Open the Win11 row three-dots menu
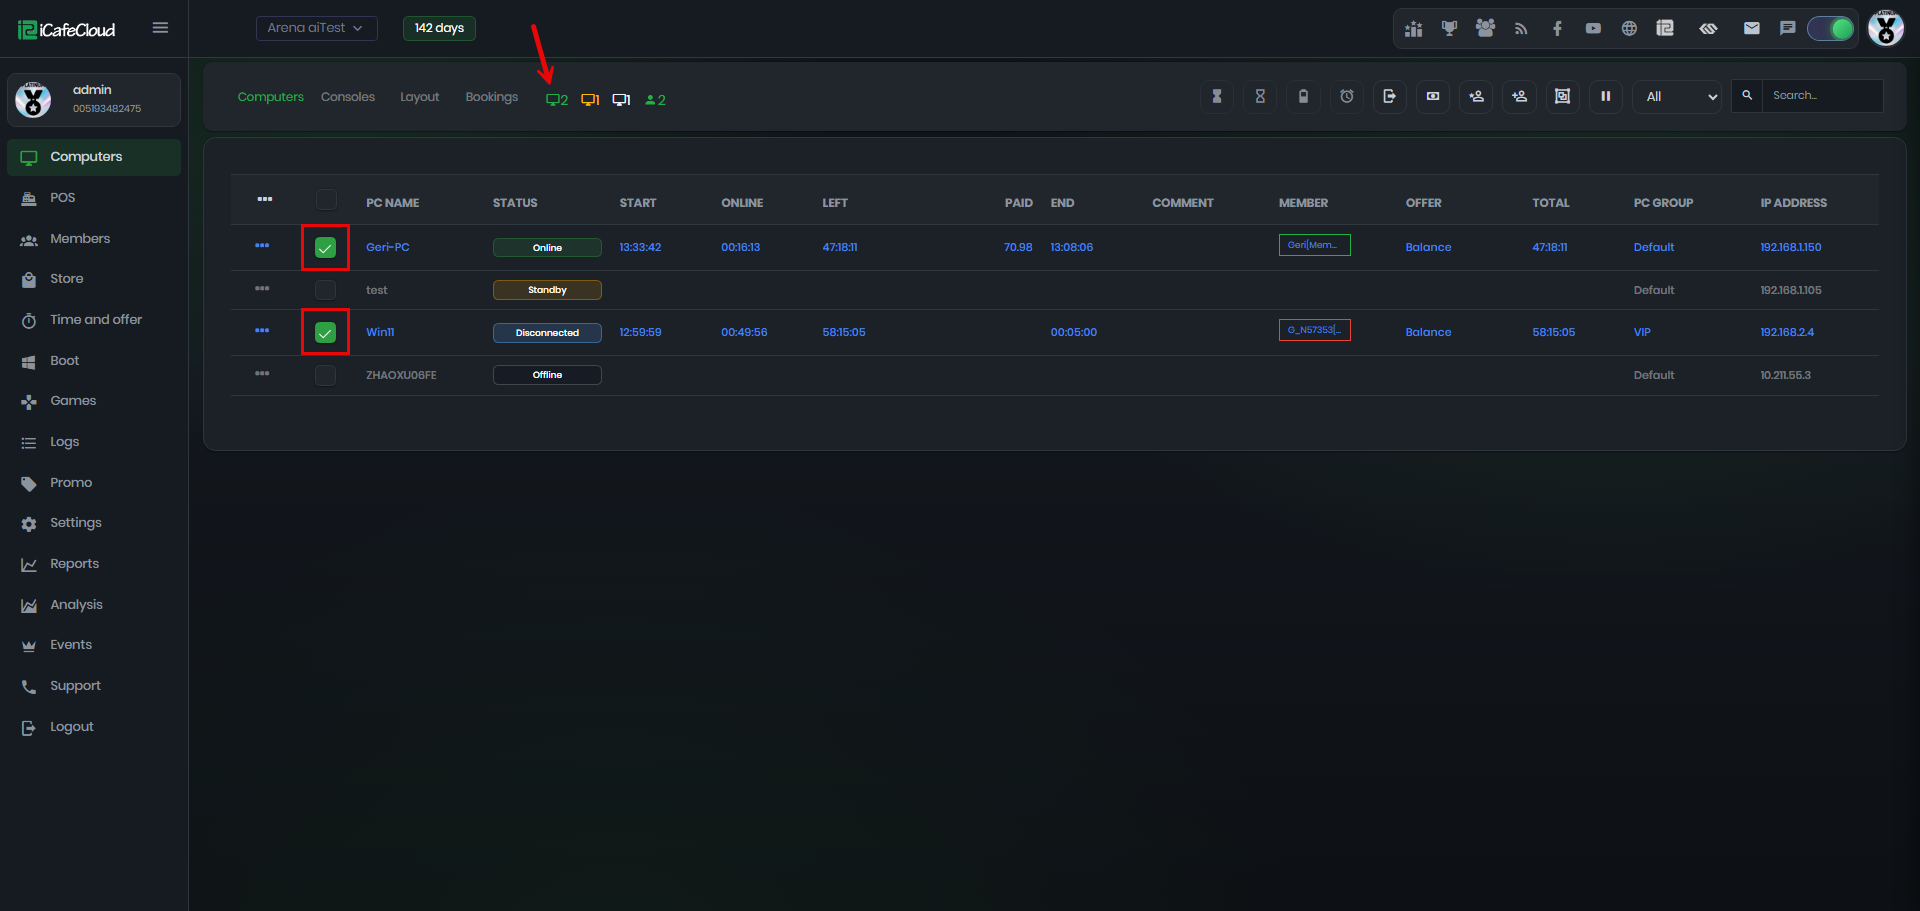Screen dimensions: 1920x911 click(262, 330)
